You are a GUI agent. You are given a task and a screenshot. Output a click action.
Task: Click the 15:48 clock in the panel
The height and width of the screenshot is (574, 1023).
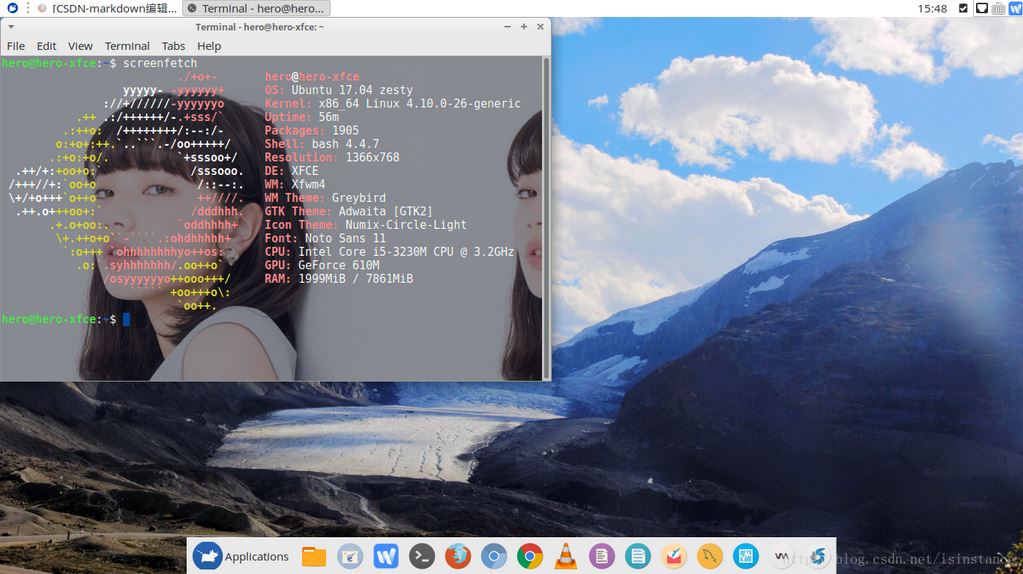tap(932, 8)
